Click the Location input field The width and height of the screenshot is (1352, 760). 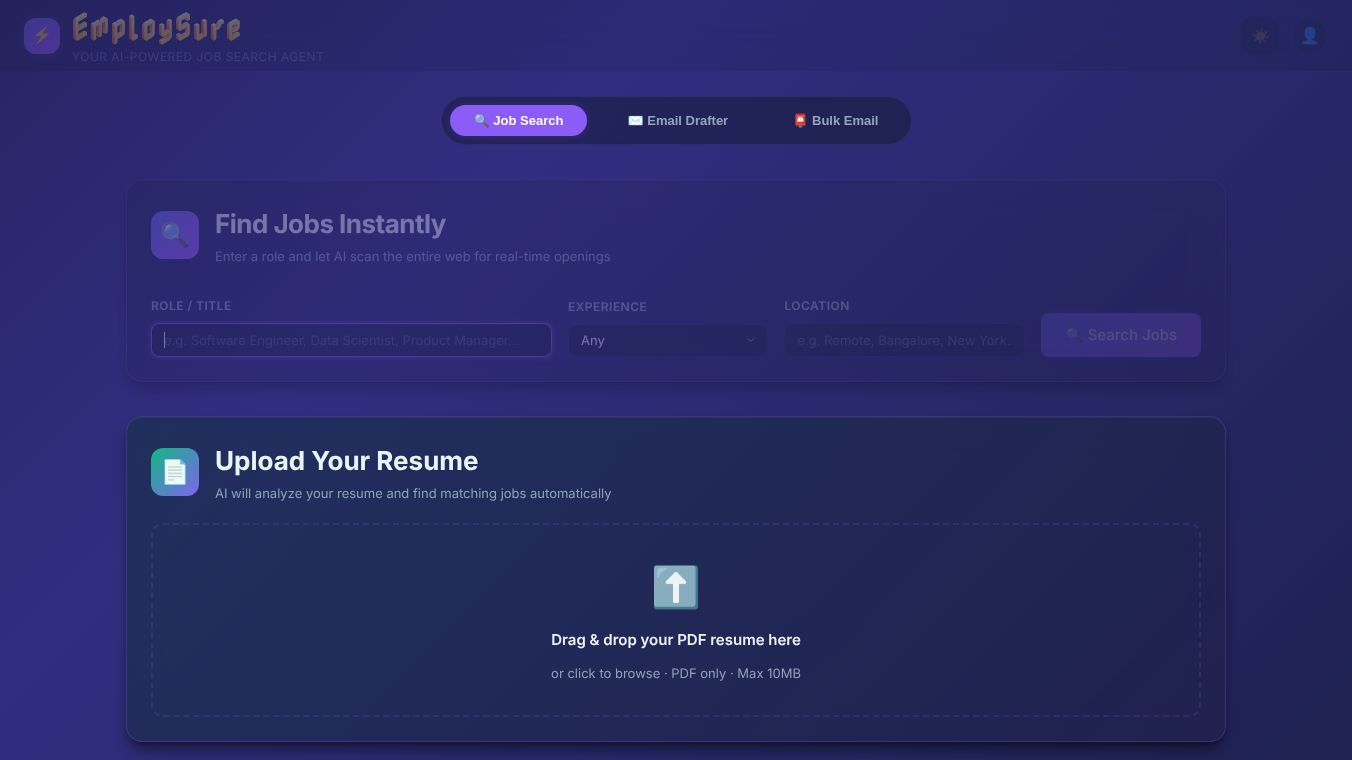point(904,340)
